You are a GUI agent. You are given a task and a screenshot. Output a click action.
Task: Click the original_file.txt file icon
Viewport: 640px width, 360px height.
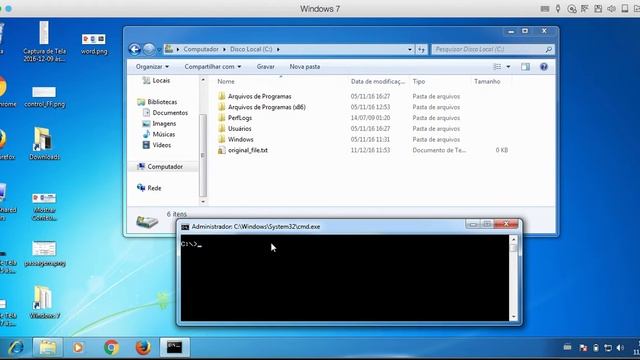[x=222, y=150]
